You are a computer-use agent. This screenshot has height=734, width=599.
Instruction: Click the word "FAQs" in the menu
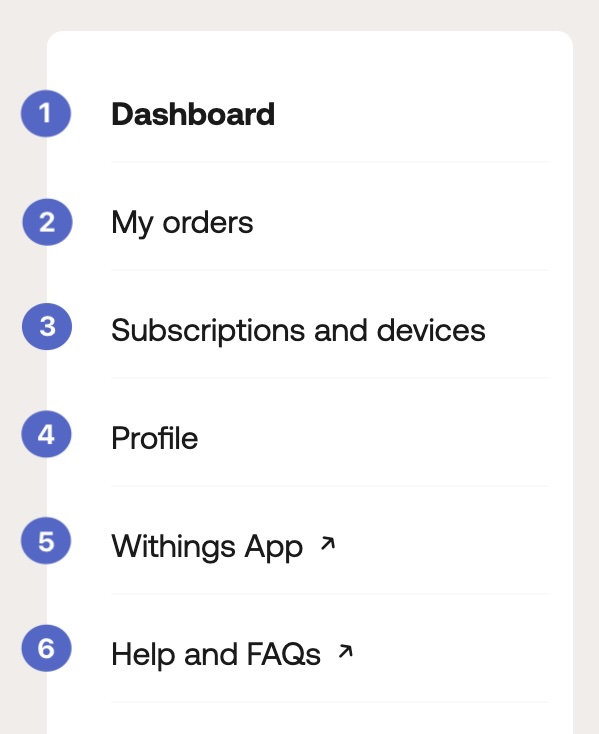[x=284, y=654]
